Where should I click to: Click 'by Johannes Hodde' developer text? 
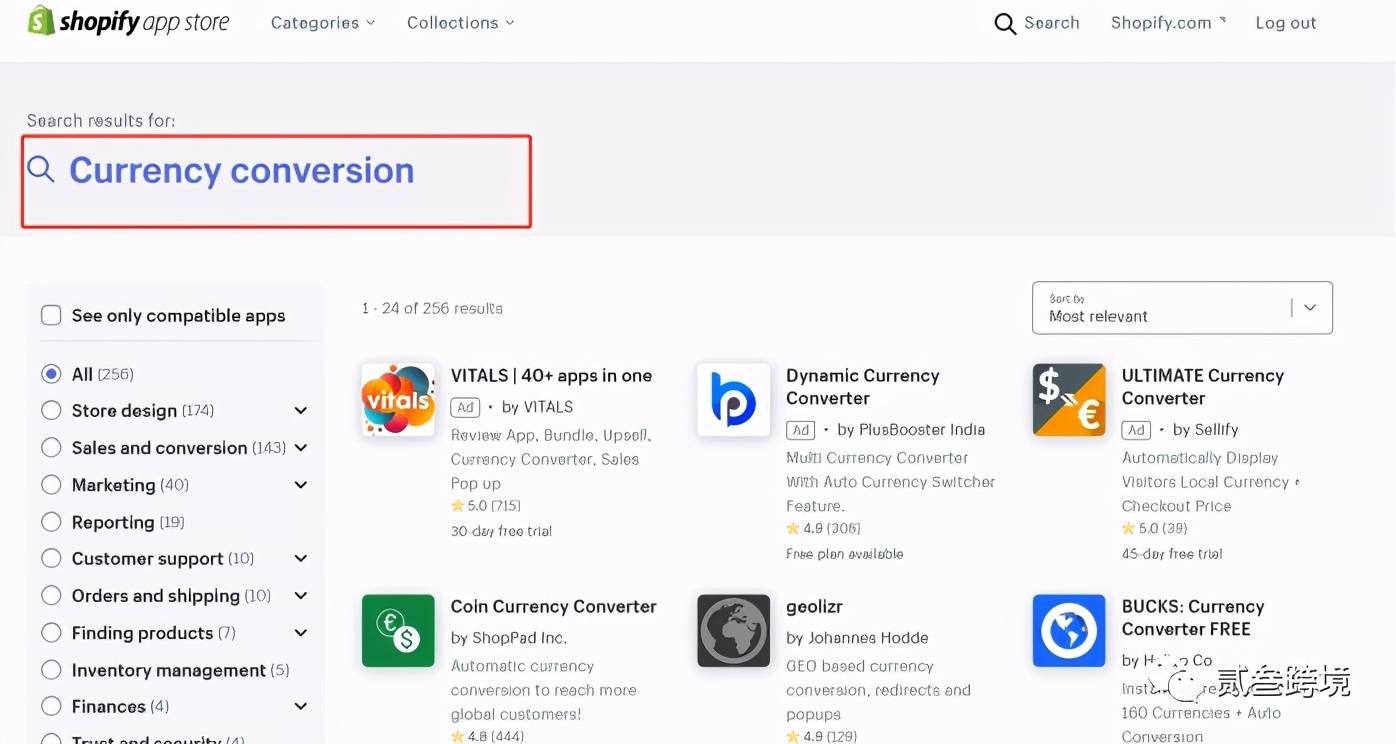tap(857, 638)
